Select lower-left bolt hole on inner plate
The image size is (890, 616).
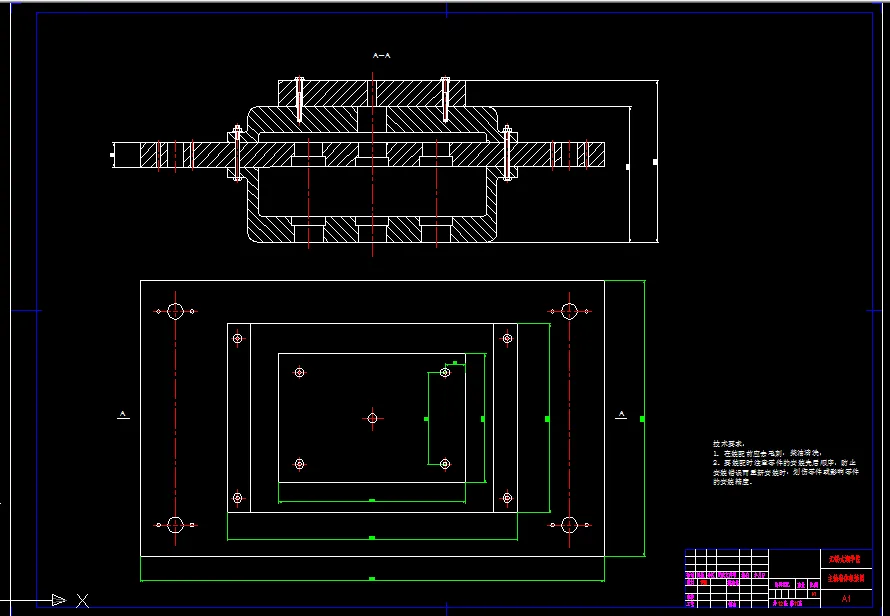[300, 464]
